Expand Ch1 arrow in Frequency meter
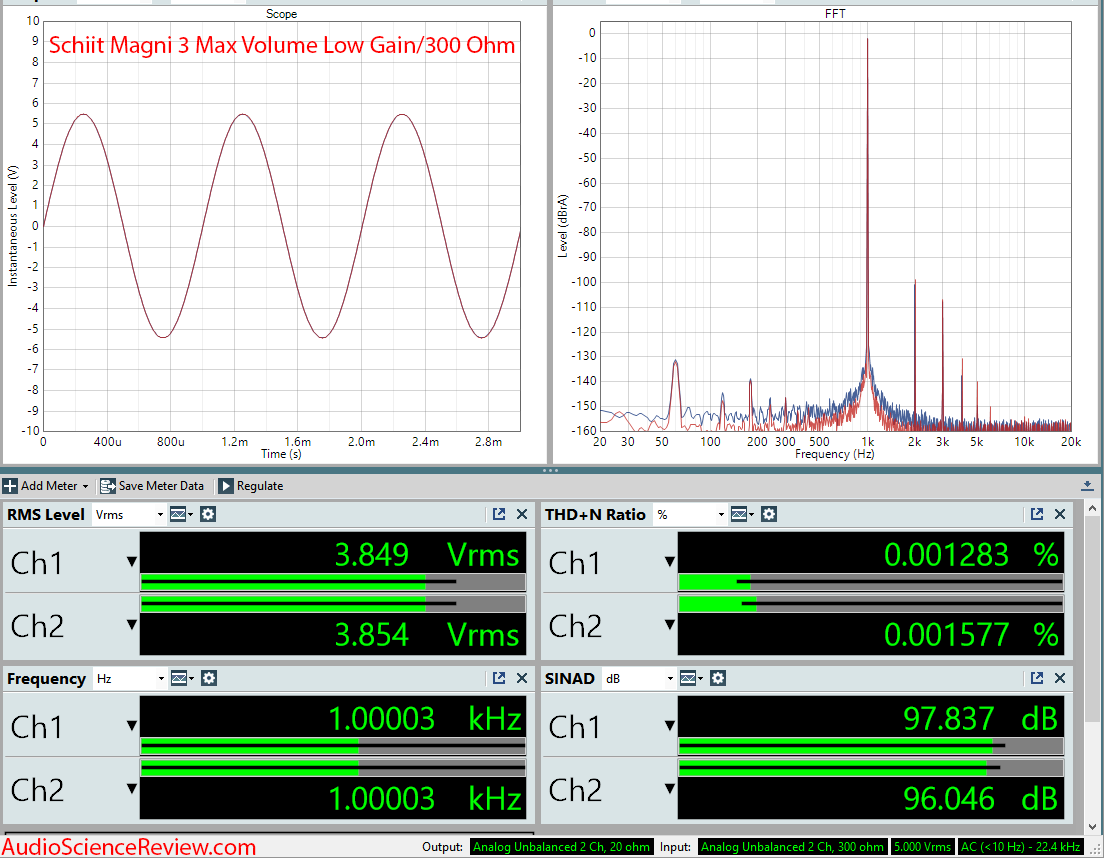 tap(132, 726)
